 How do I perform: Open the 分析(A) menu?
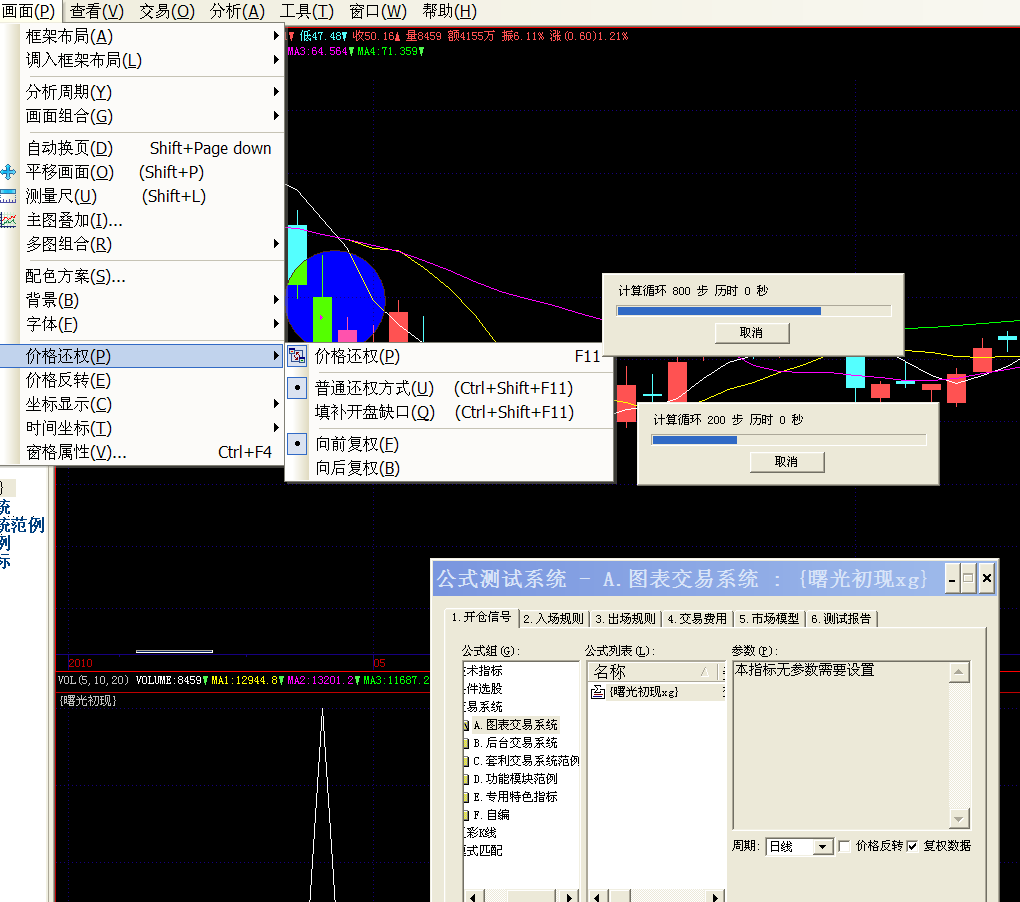237,12
